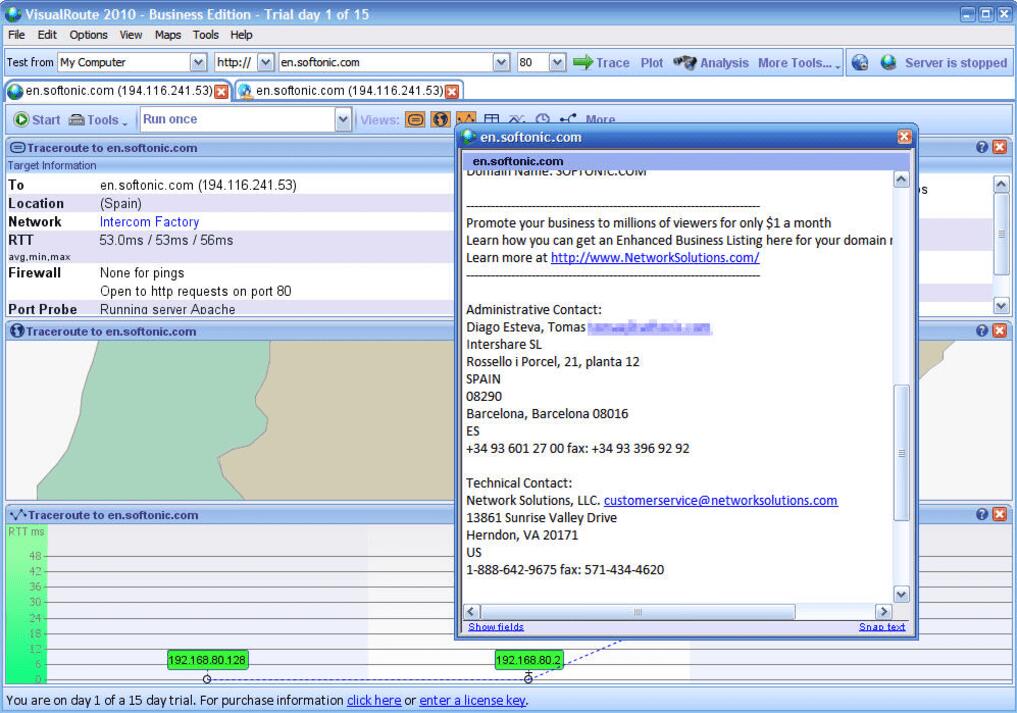Click the customerservice@networksolutions.com email link

(x=721, y=500)
